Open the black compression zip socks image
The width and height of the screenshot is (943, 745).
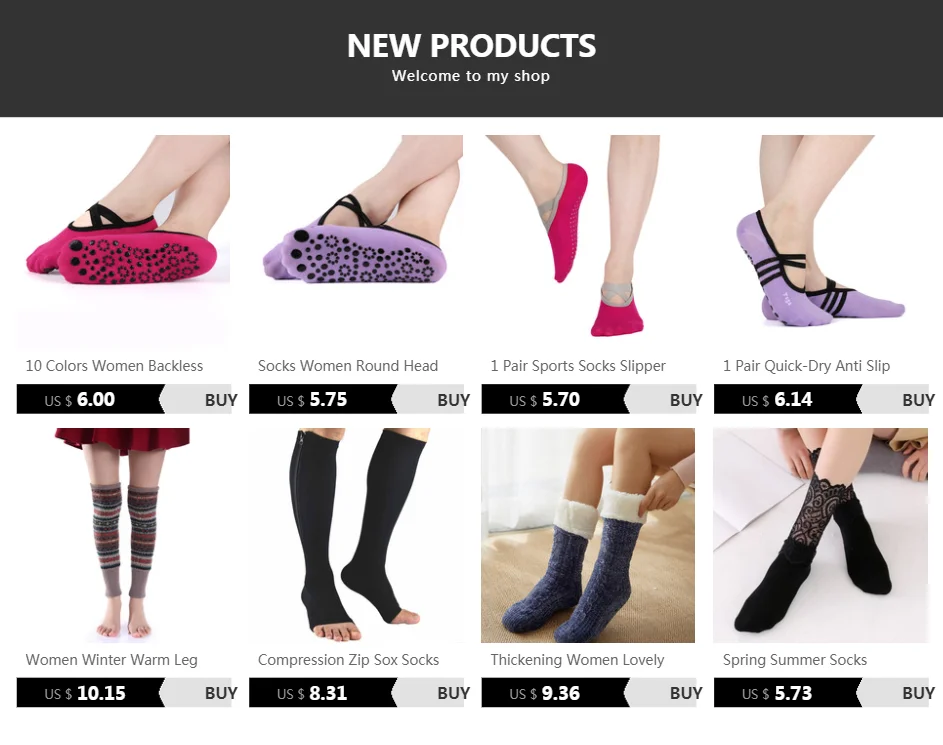tap(356, 535)
